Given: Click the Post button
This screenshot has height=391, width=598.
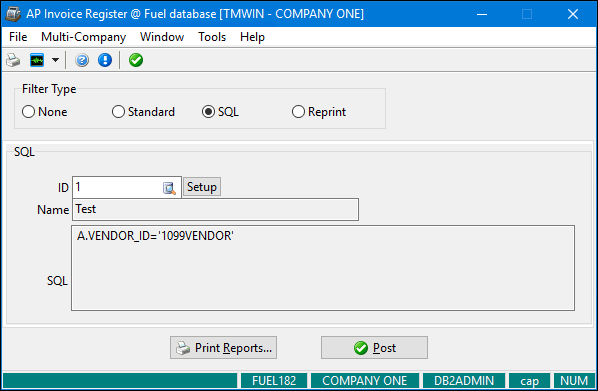Looking at the screenshot, I should [x=375, y=348].
